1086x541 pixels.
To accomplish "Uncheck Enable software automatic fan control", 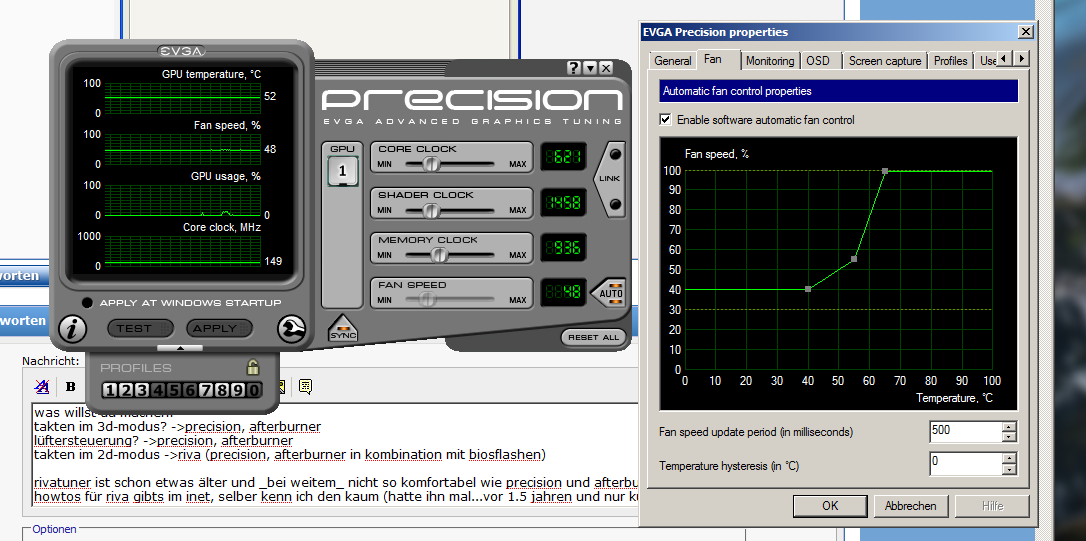I will [666, 120].
